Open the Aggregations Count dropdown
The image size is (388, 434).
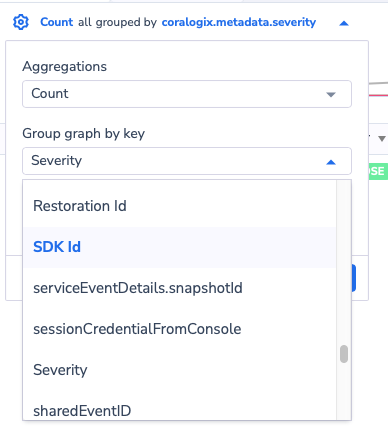pyautogui.click(x=187, y=94)
